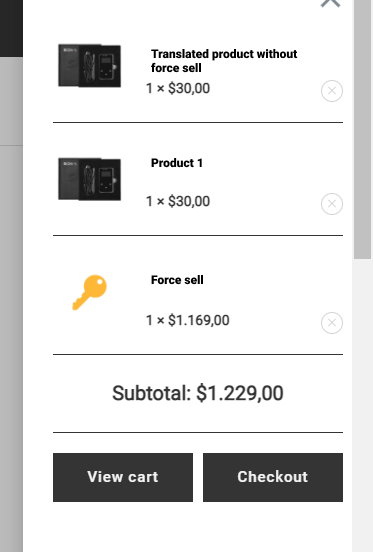Click the cart panel scrollbar thumb

(362, 129)
